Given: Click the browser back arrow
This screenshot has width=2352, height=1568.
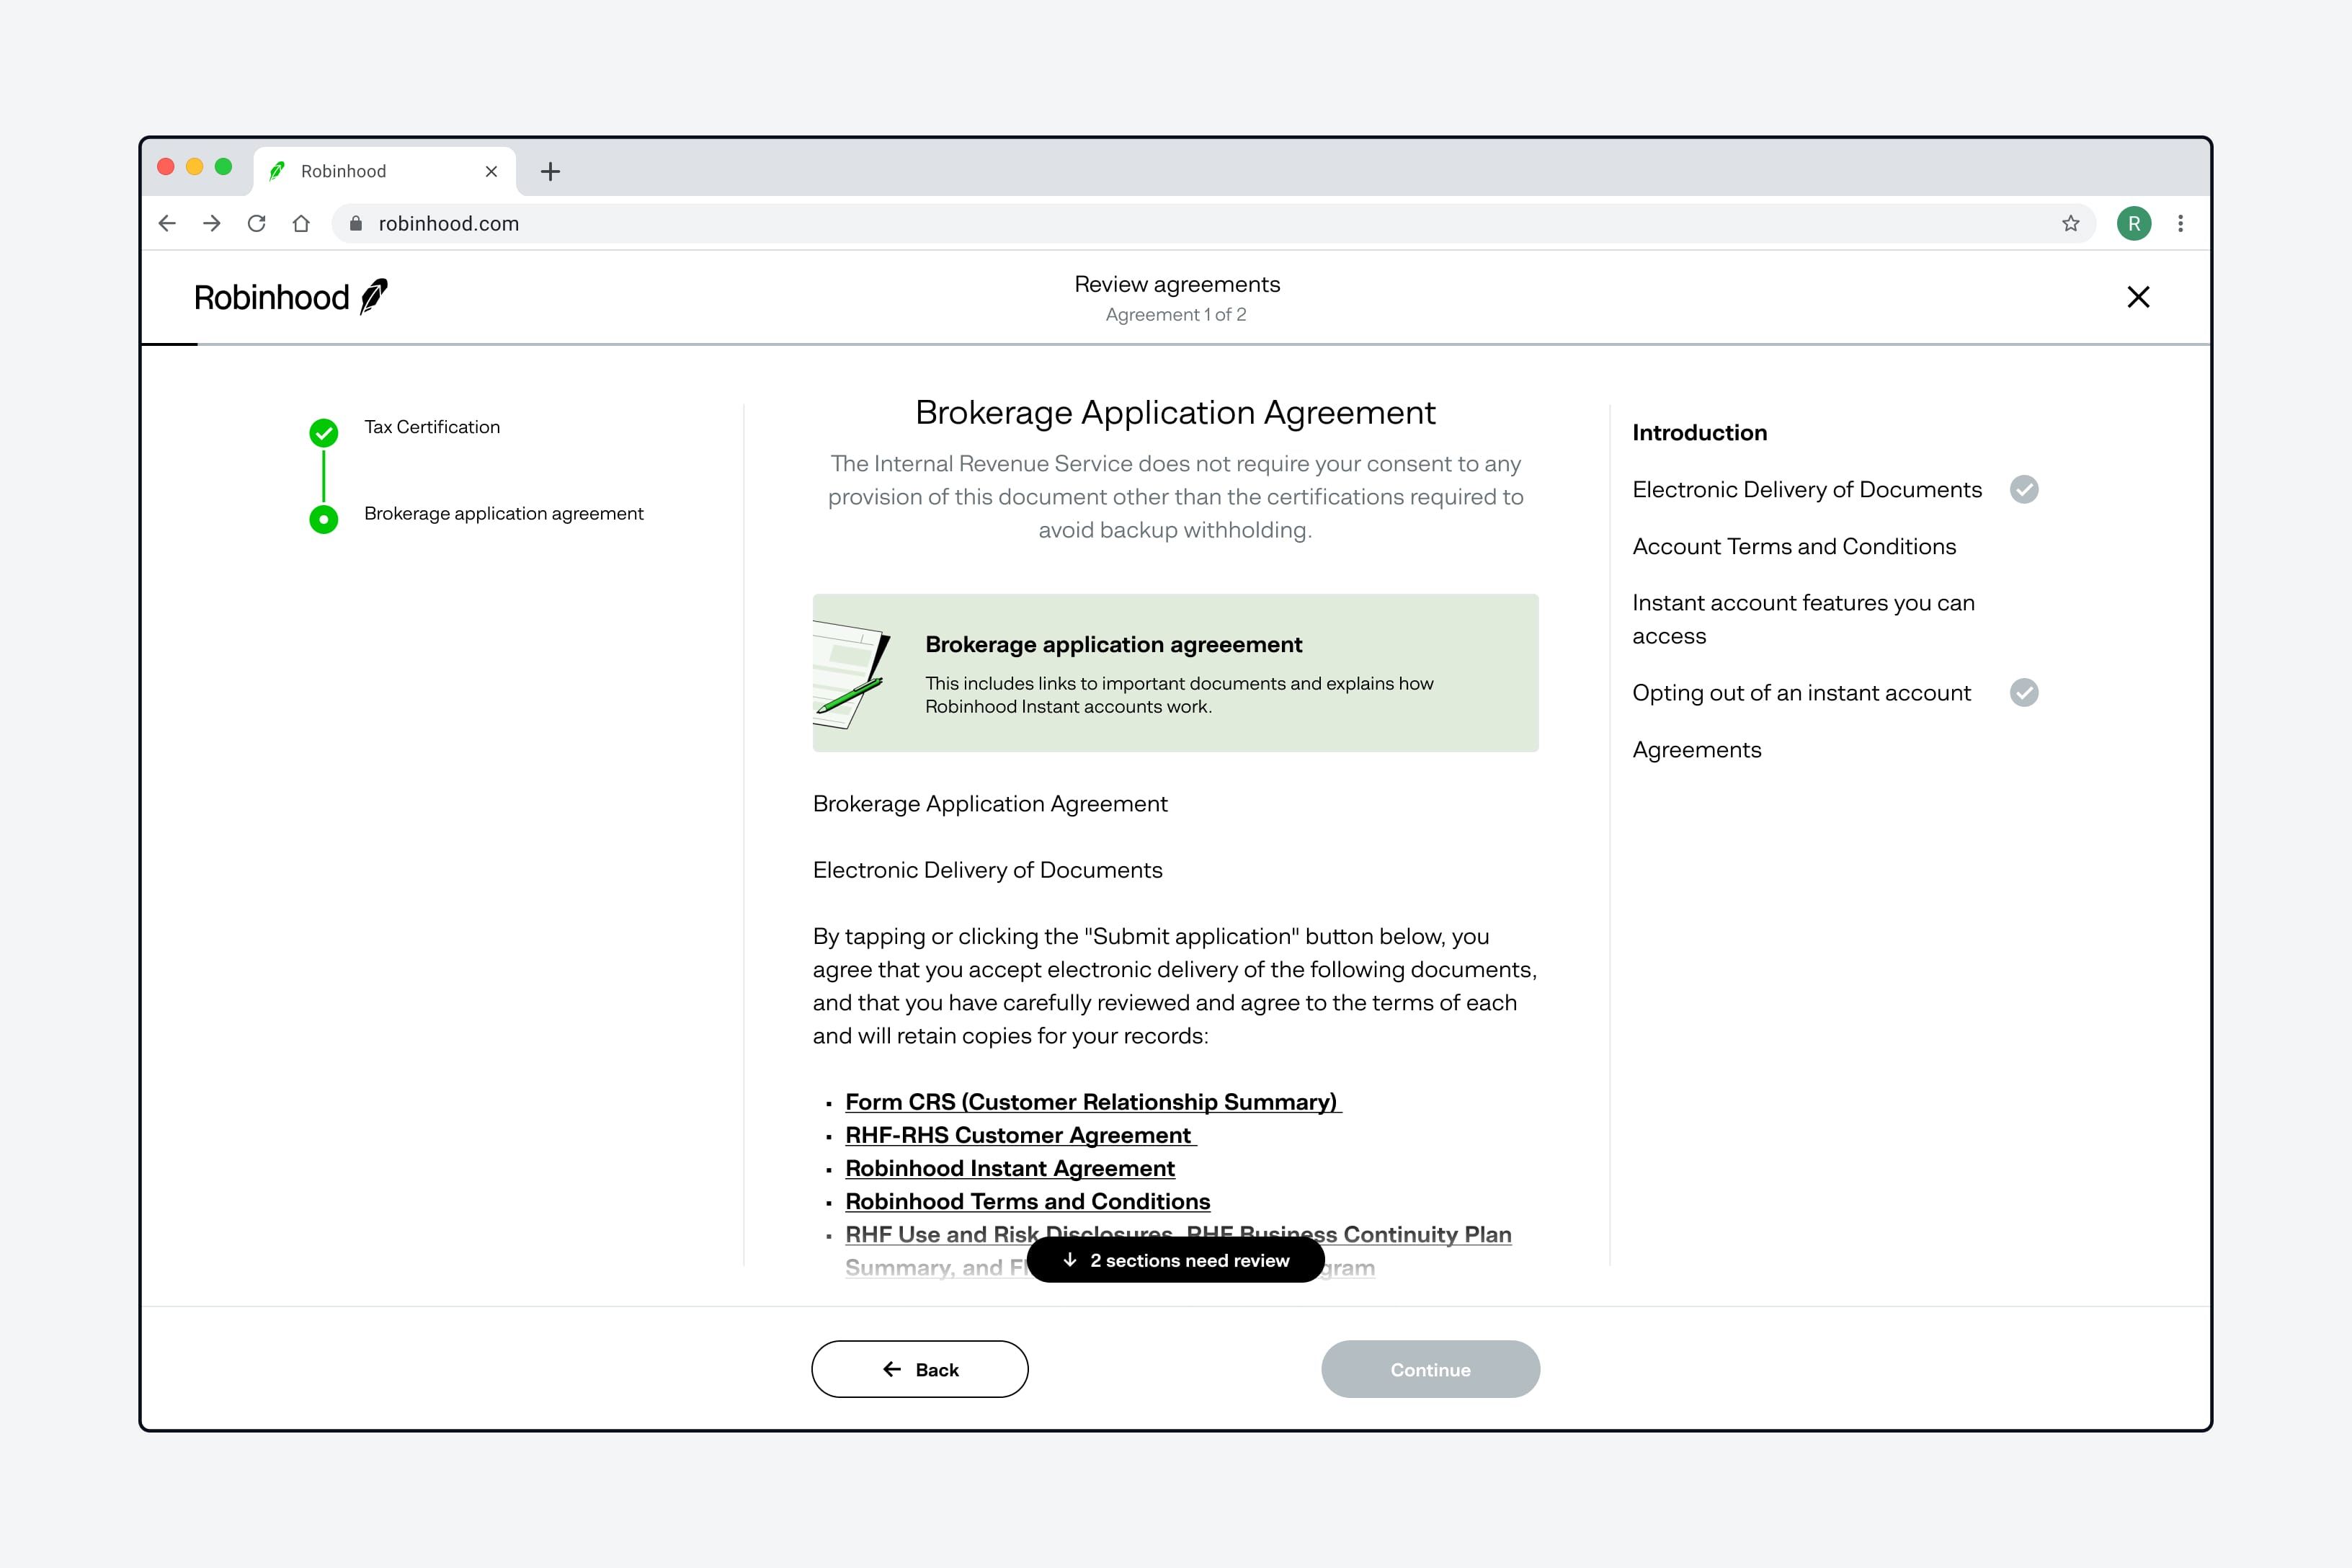Looking at the screenshot, I should coord(167,223).
